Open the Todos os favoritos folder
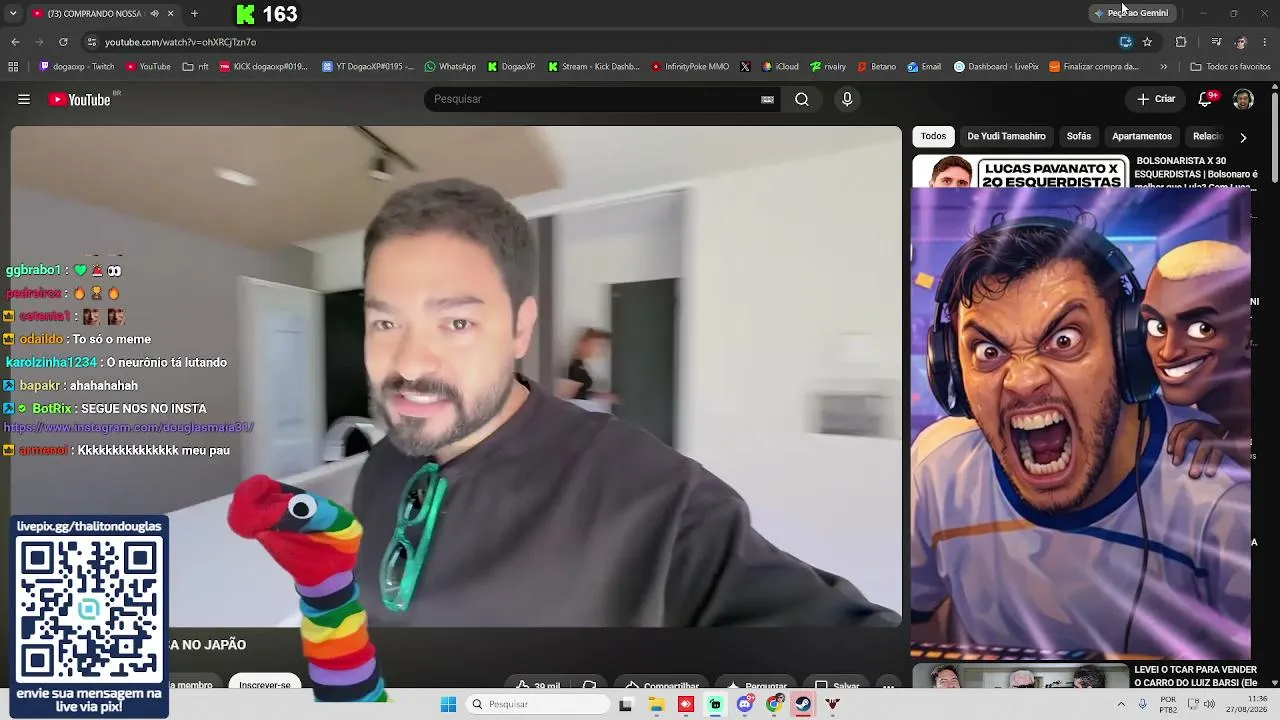This screenshot has height=720, width=1280. click(1230, 67)
